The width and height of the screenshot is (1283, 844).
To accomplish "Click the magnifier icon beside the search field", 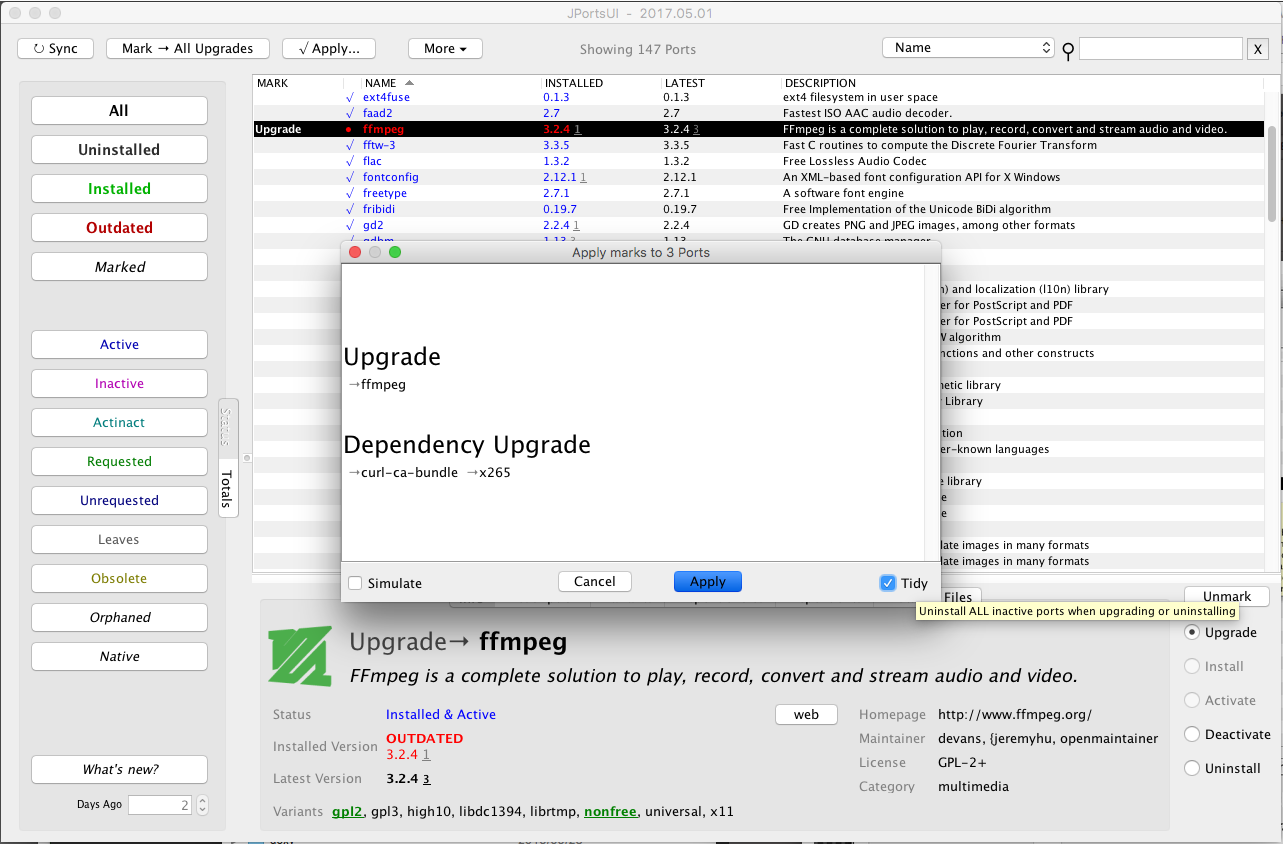I will (x=1067, y=48).
